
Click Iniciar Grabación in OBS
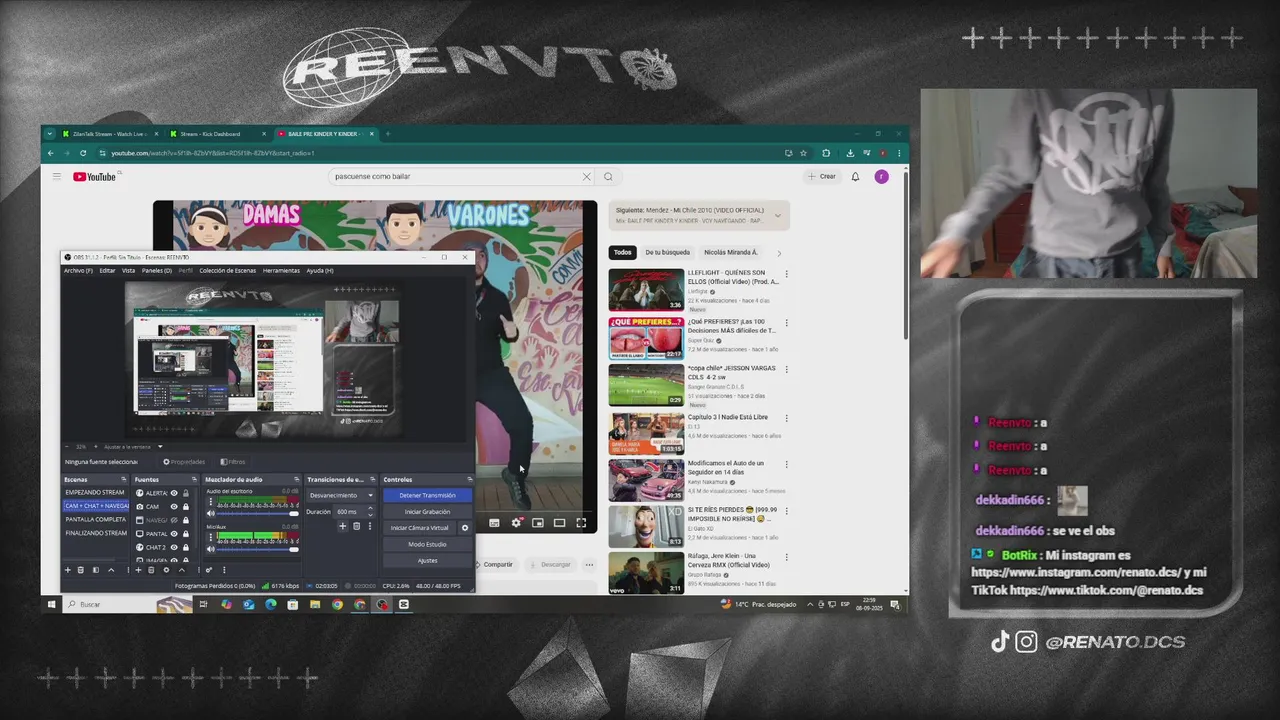click(x=427, y=512)
